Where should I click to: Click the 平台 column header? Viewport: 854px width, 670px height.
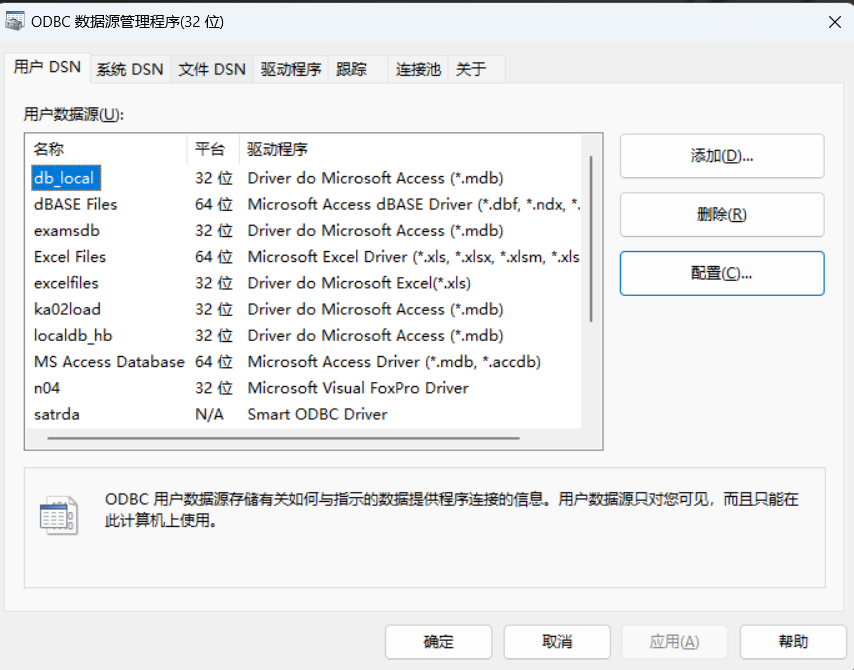click(213, 149)
